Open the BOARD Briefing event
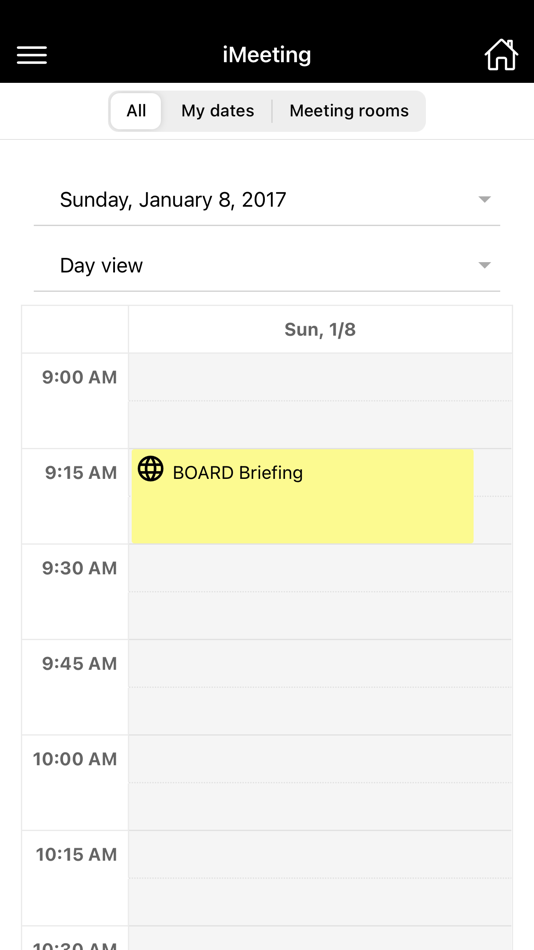The width and height of the screenshot is (534, 950). (302, 496)
